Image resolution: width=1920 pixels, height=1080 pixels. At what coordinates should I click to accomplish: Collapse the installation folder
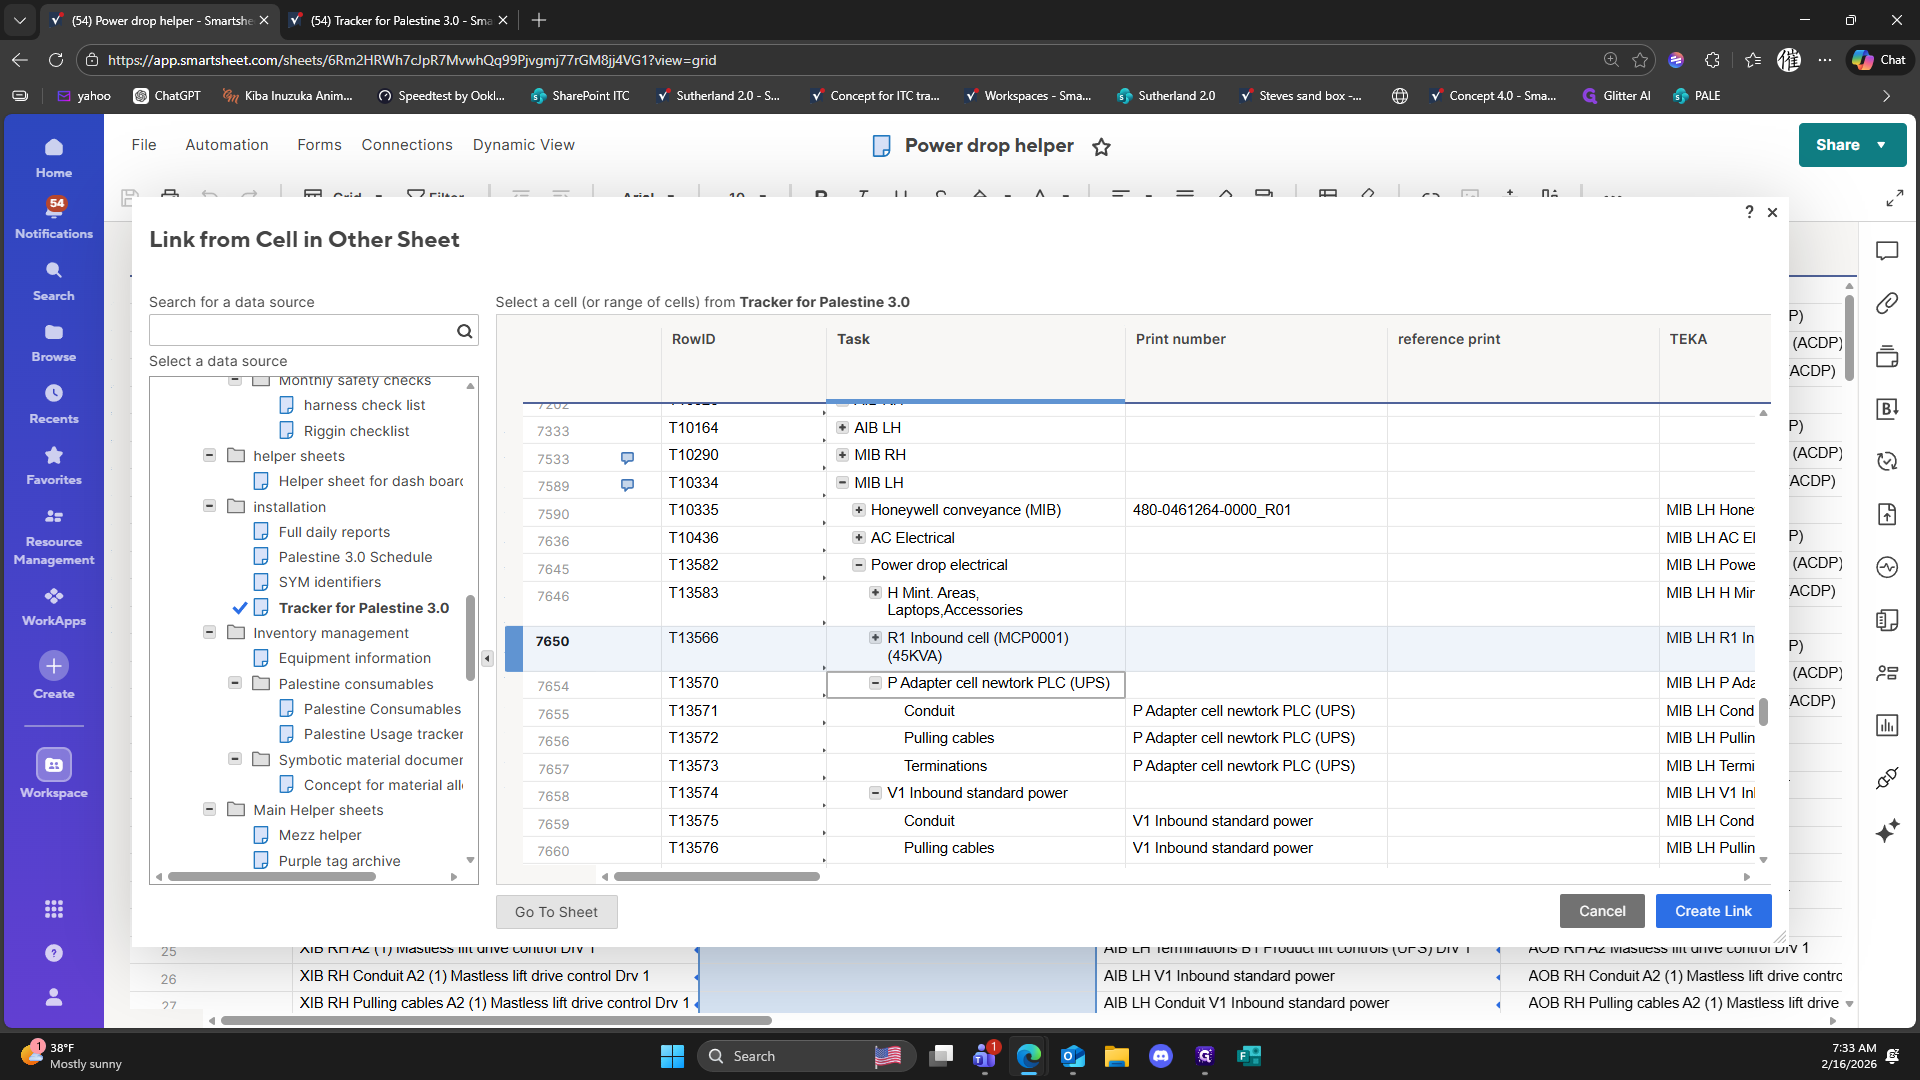pyautogui.click(x=210, y=506)
